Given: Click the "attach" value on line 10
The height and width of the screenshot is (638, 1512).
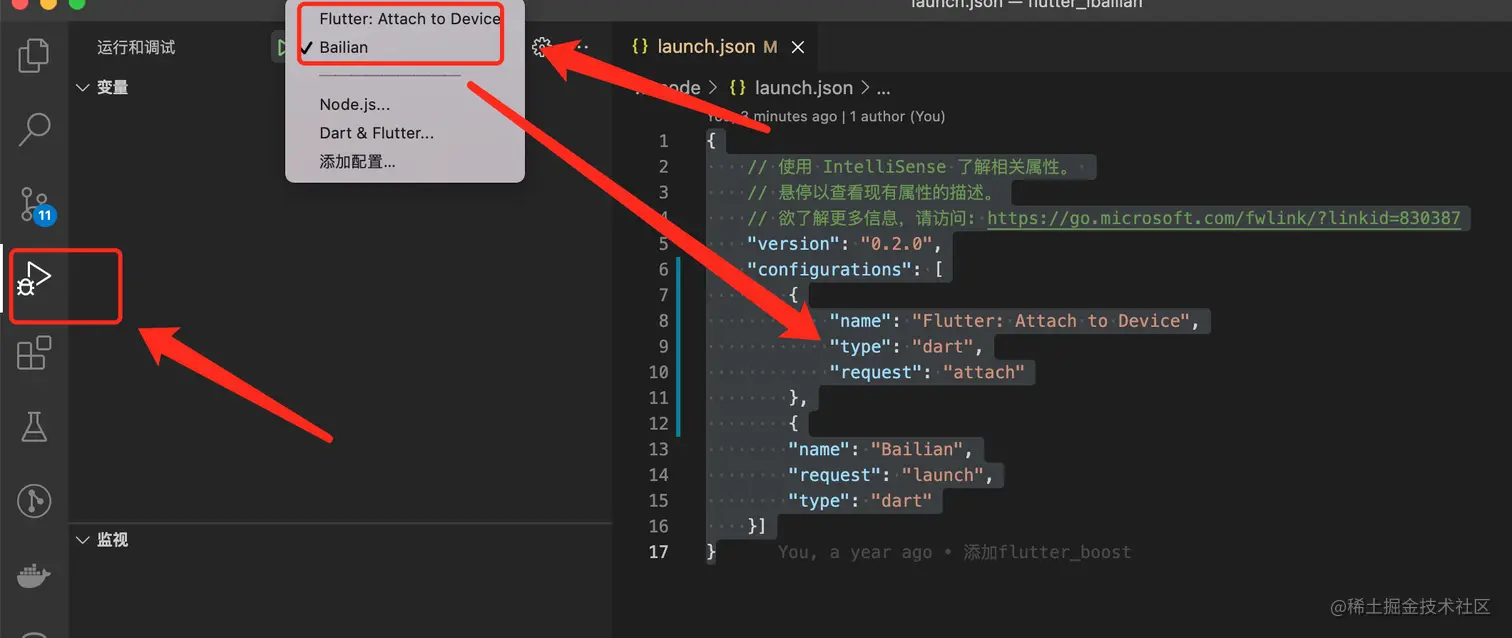Looking at the screenshot, I should pos(984,373).
